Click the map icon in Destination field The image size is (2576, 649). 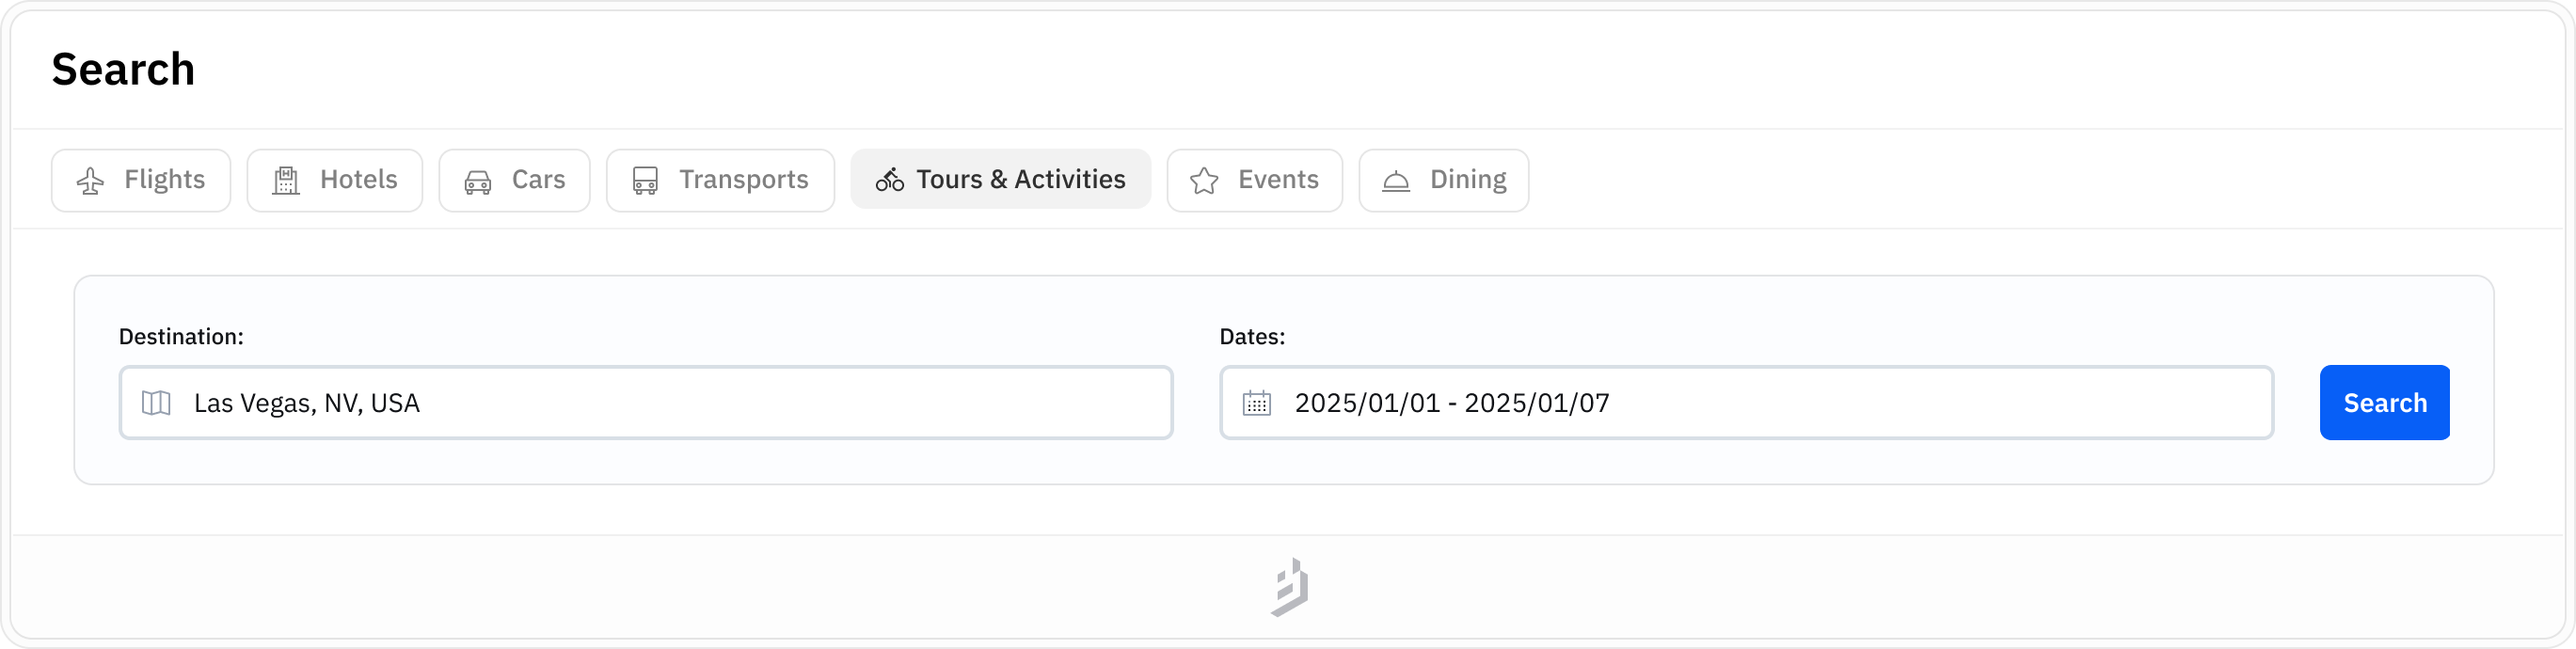157,403
